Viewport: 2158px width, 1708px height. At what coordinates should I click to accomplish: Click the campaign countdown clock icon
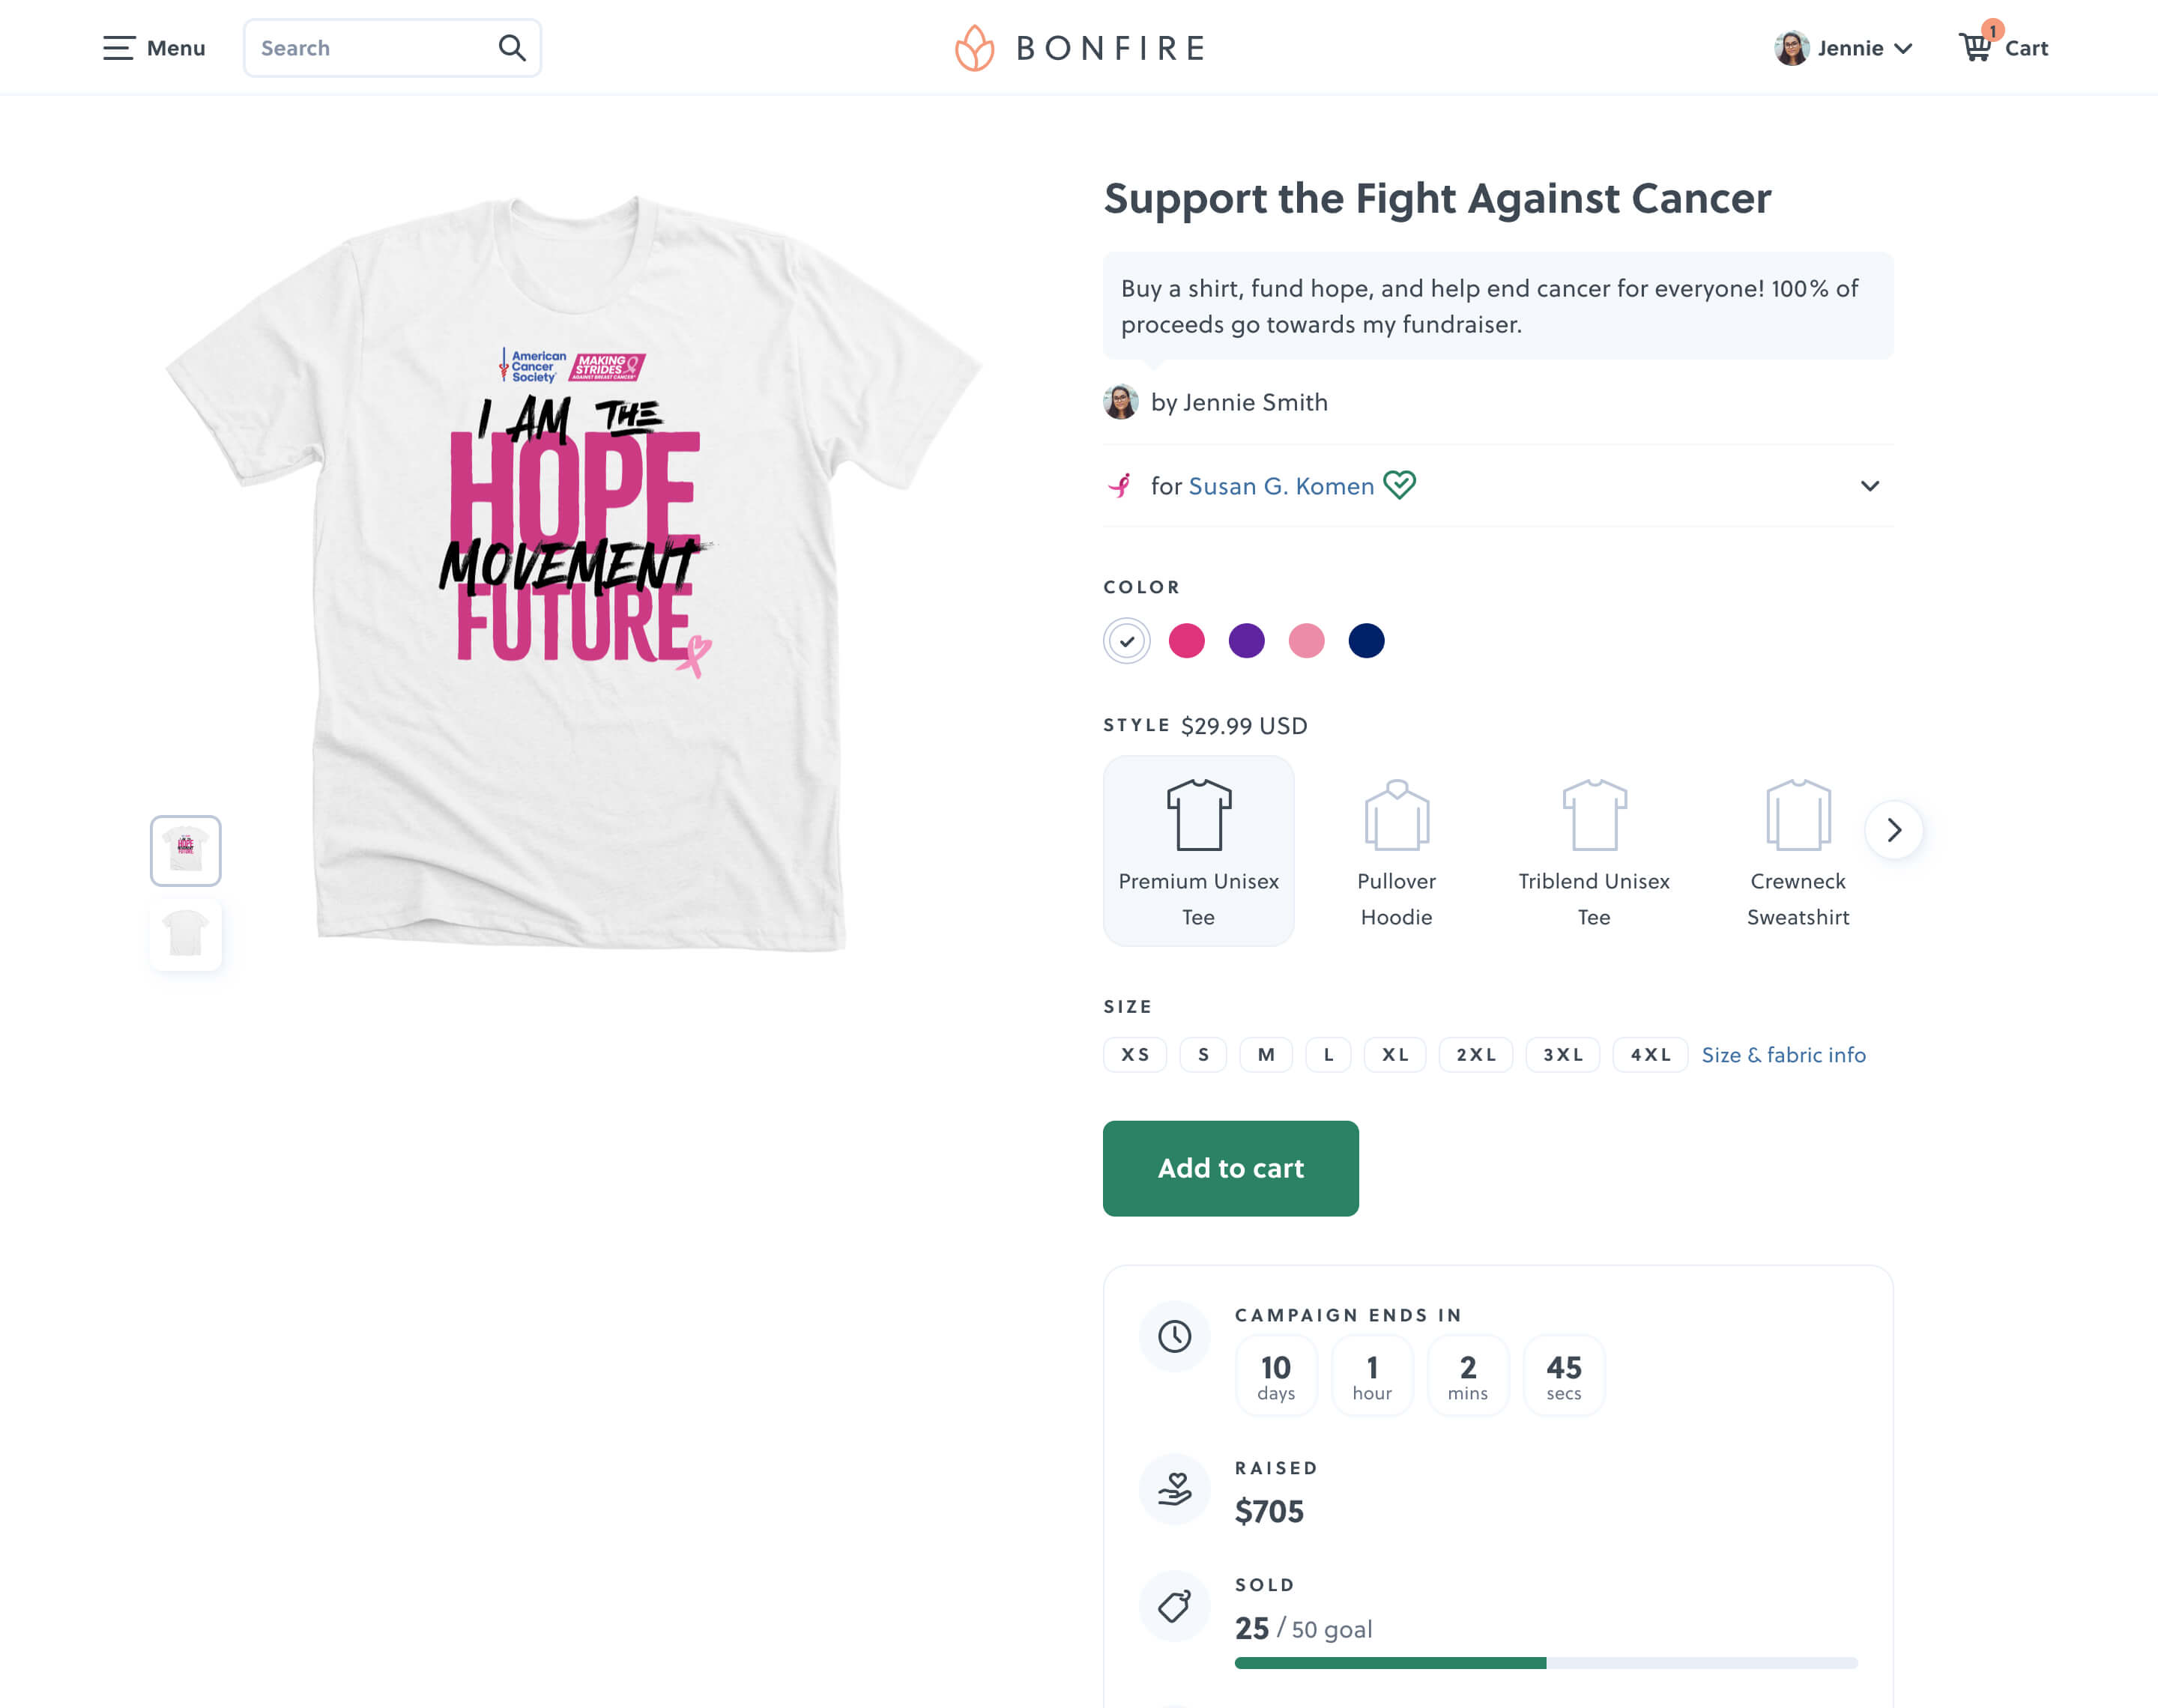1174,1336
